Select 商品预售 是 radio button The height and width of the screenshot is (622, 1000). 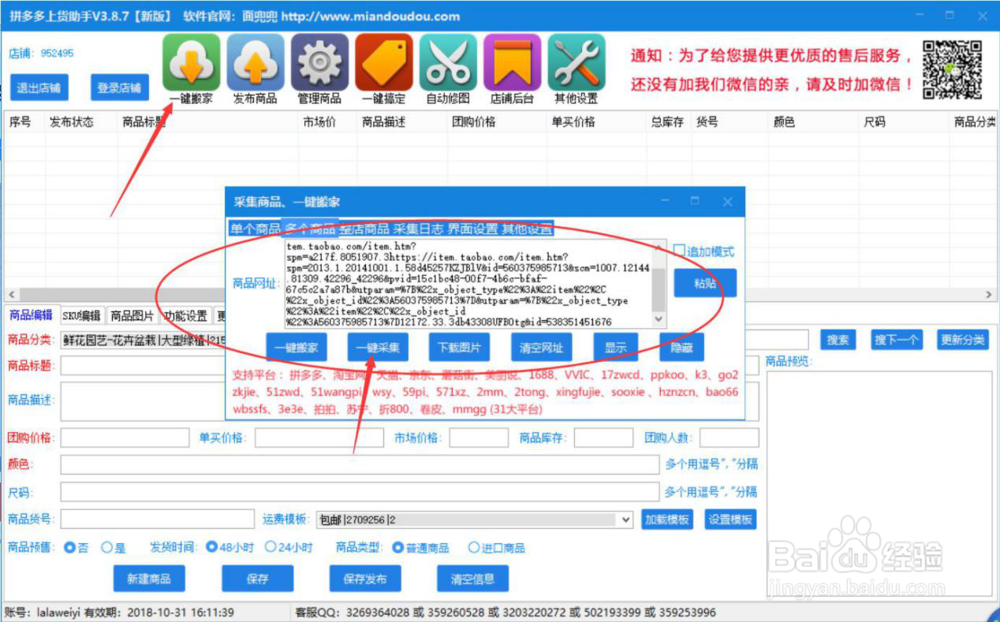point(107,547)
